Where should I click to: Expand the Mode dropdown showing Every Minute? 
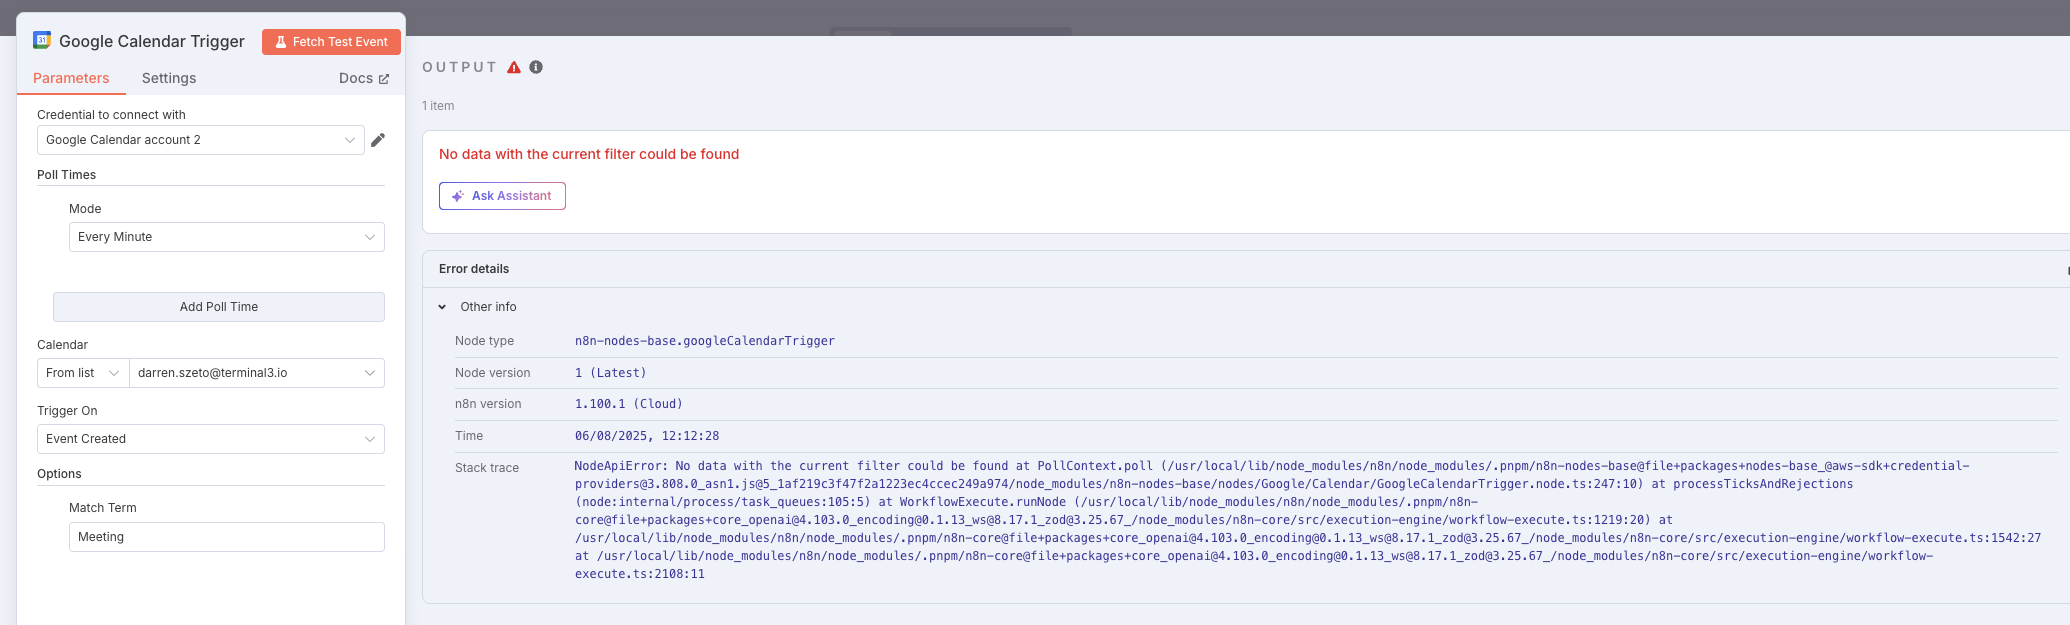[226, 237]
